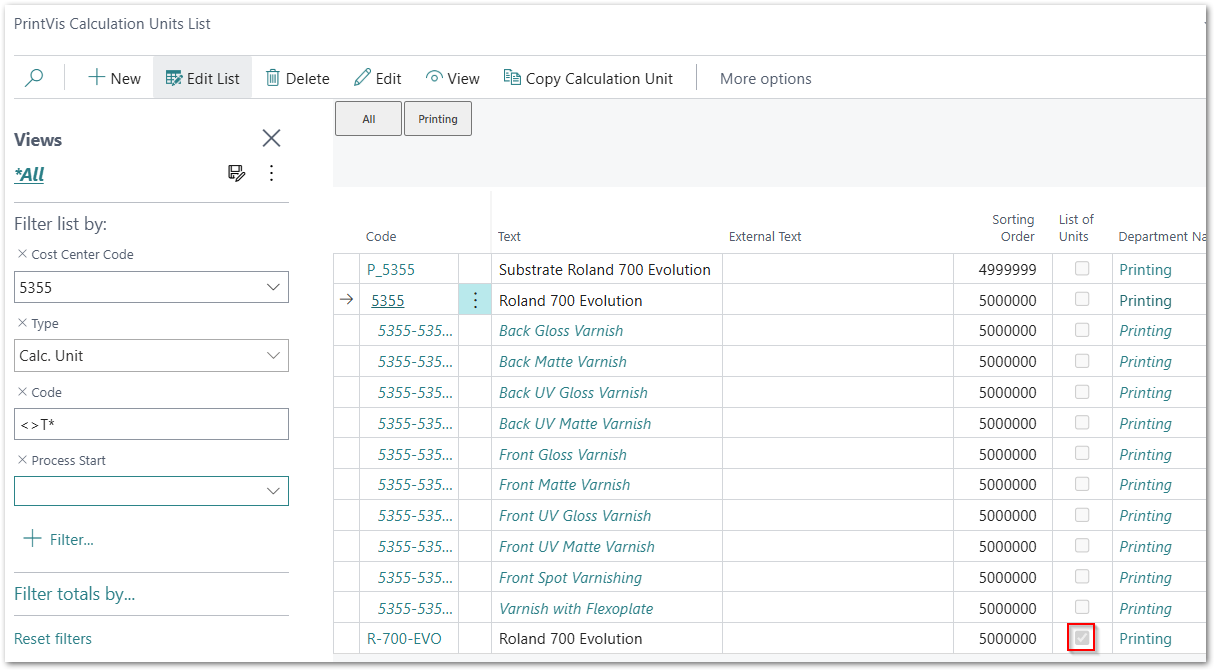Click External Text cell for 5355 row

click(838, 300)
